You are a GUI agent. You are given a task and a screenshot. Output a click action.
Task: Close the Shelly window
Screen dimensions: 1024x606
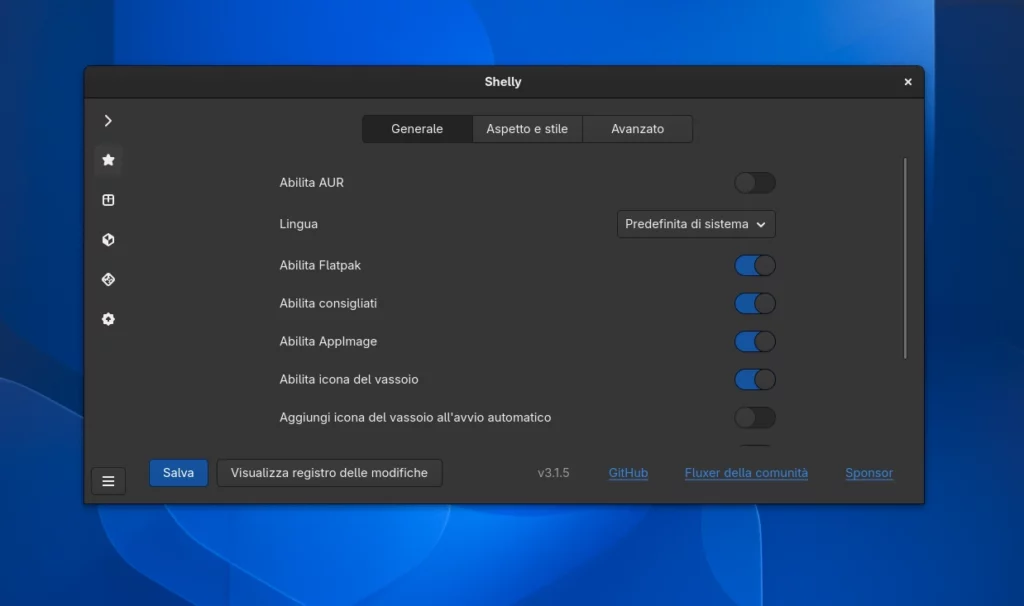pos(908,82)
